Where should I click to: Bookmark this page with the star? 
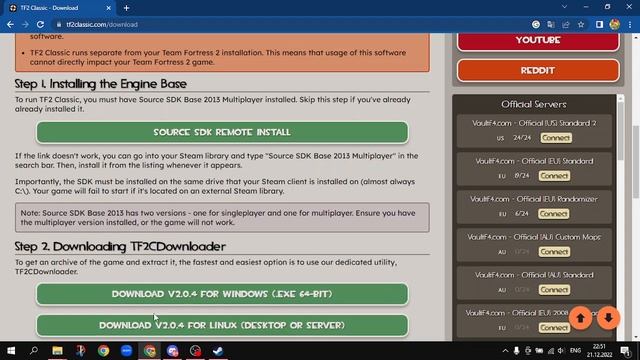coord(581,24)
